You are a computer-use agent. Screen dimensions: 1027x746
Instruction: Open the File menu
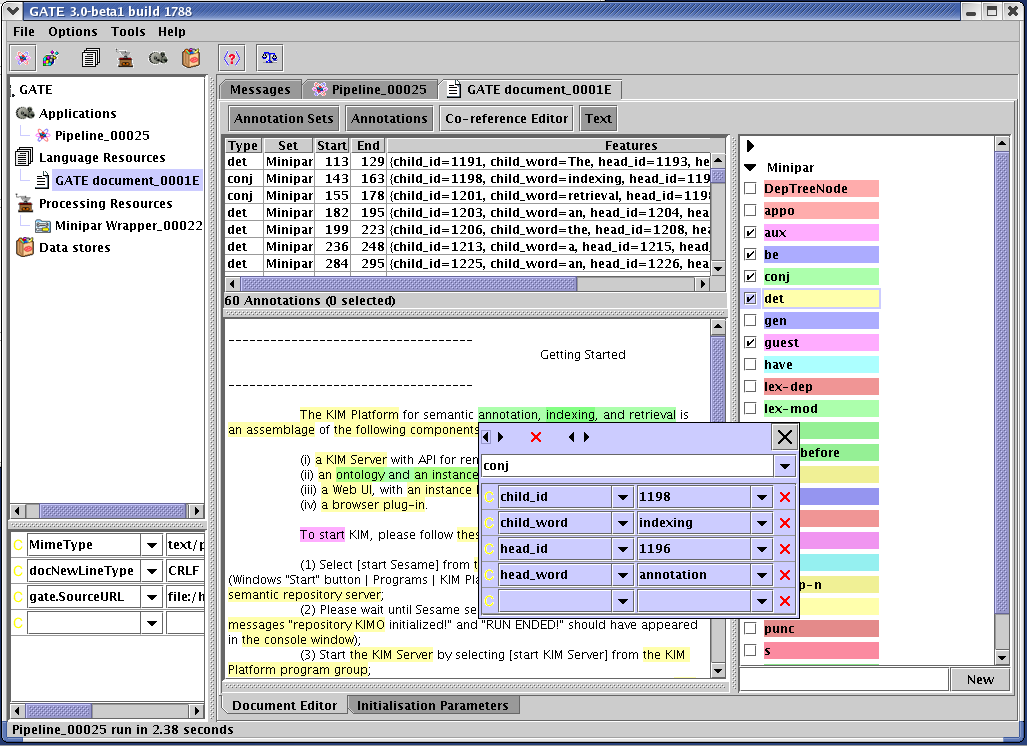(24, 31)
